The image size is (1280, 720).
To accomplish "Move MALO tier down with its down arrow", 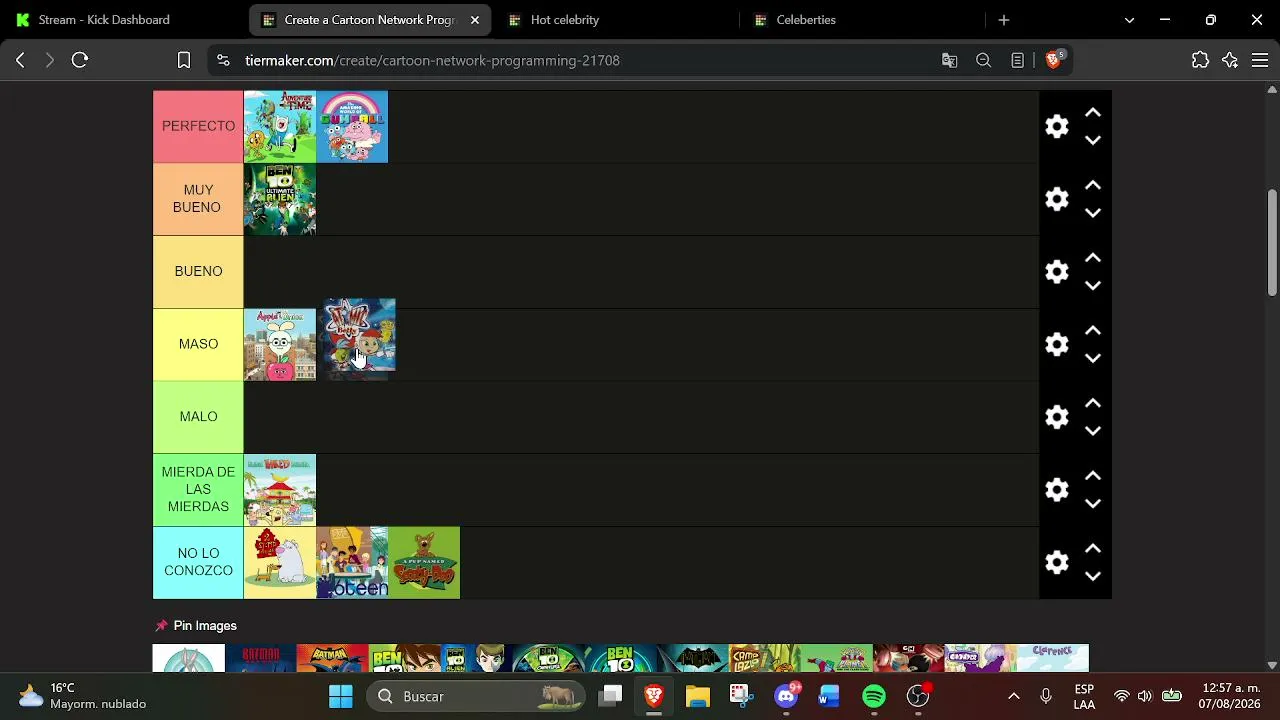I will [x=1093, y=431].
